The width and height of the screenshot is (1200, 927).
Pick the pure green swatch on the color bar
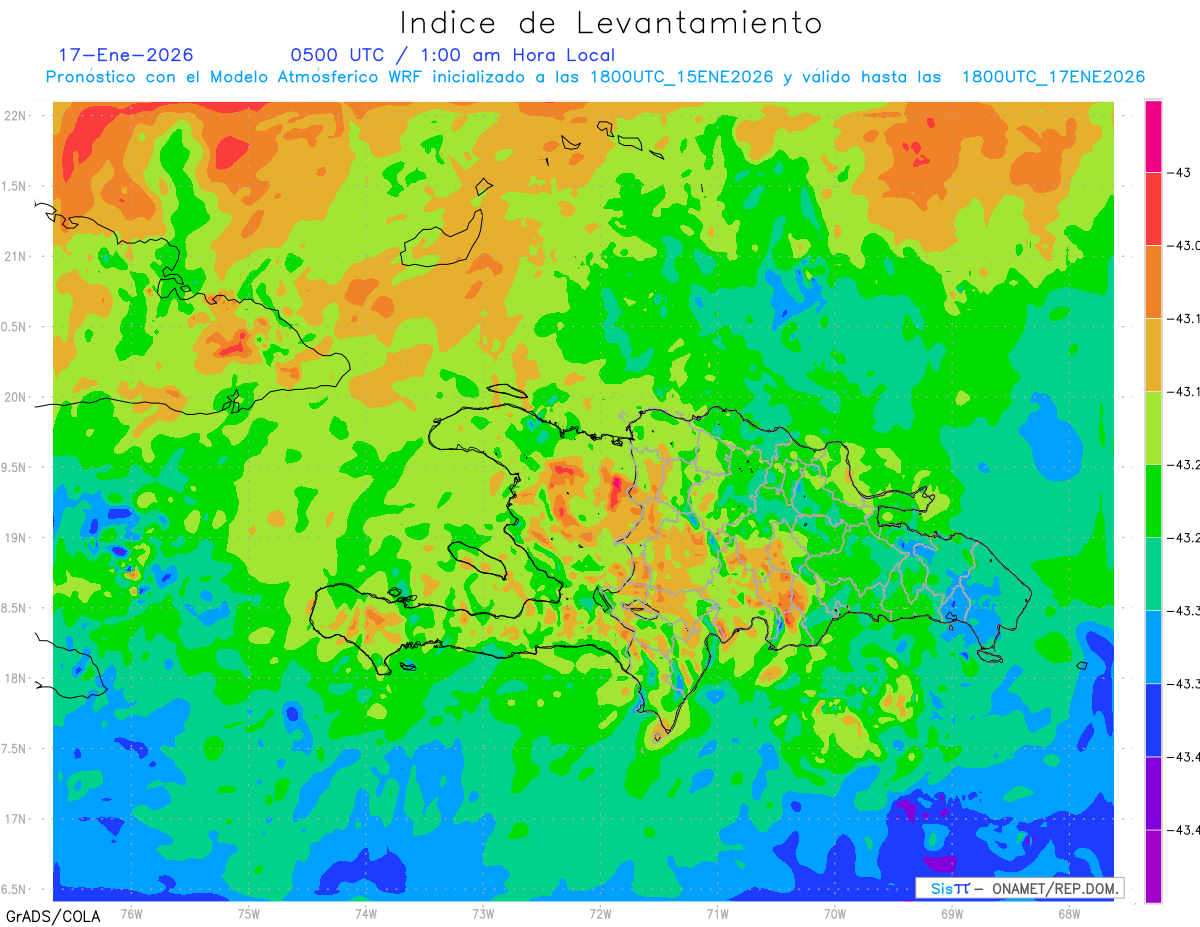point(1153,501)
